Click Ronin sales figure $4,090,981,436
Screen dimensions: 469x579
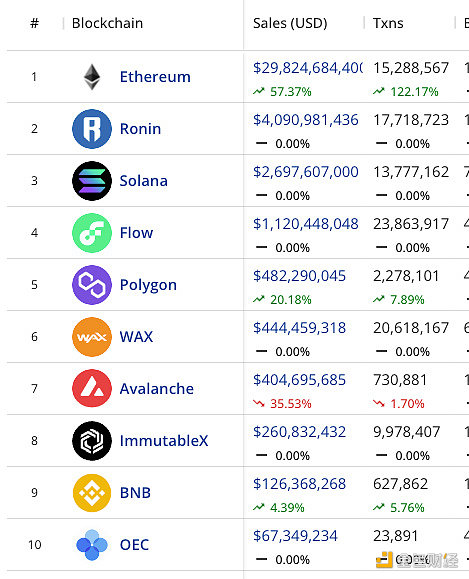click(x=306, y=120)
